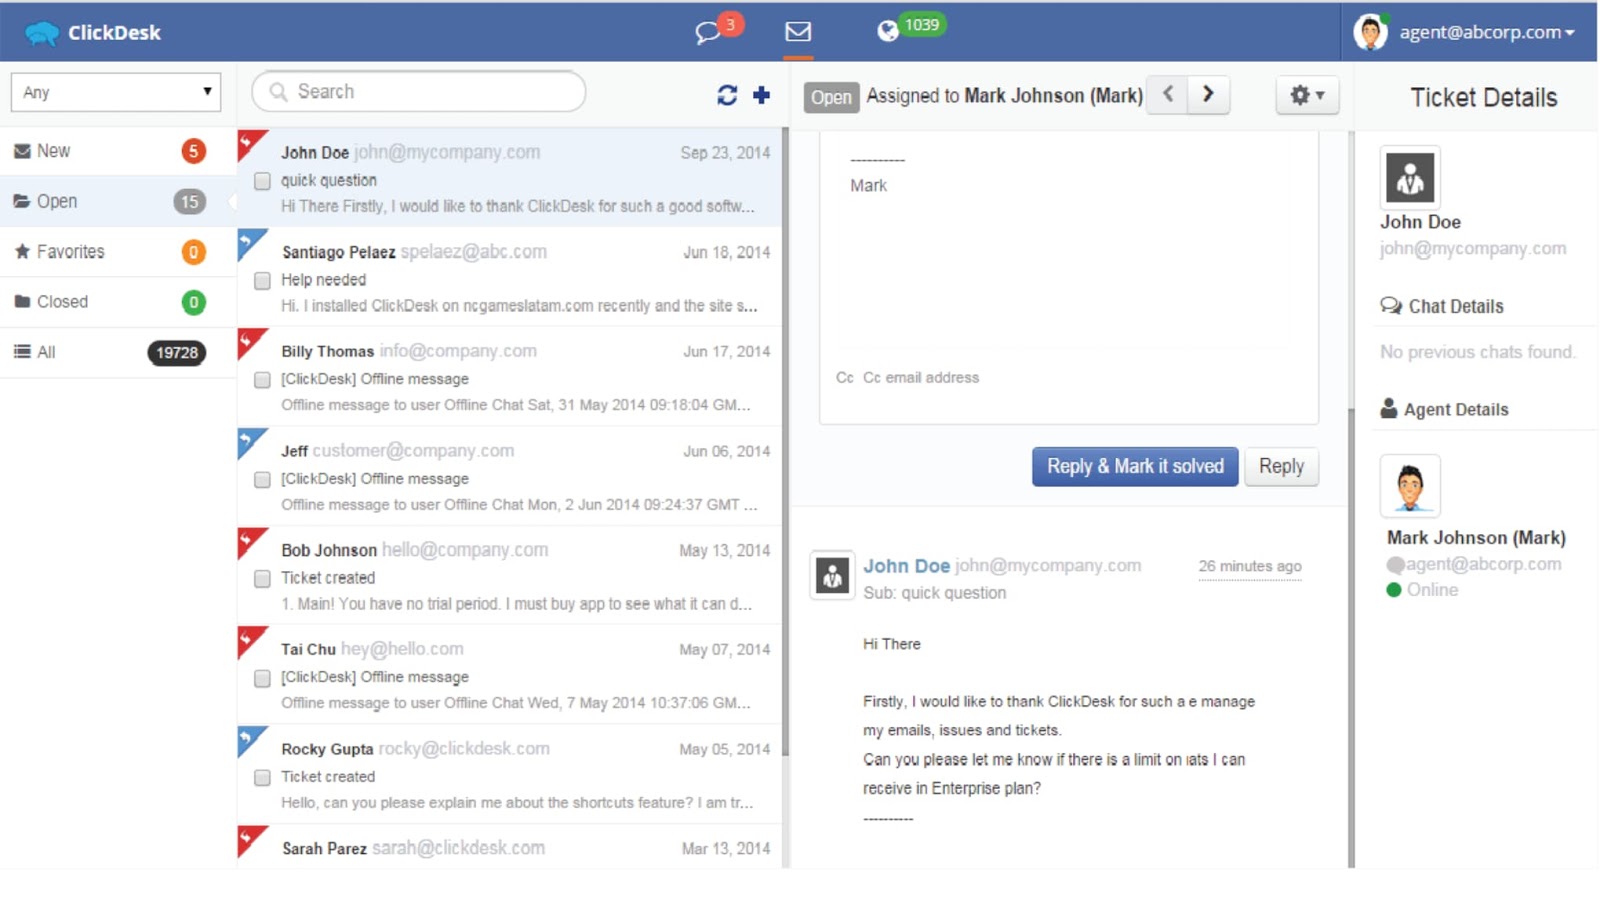Click the ClickDesk logo
This screenshot has width=1600, height=905.
coord(93,32)
